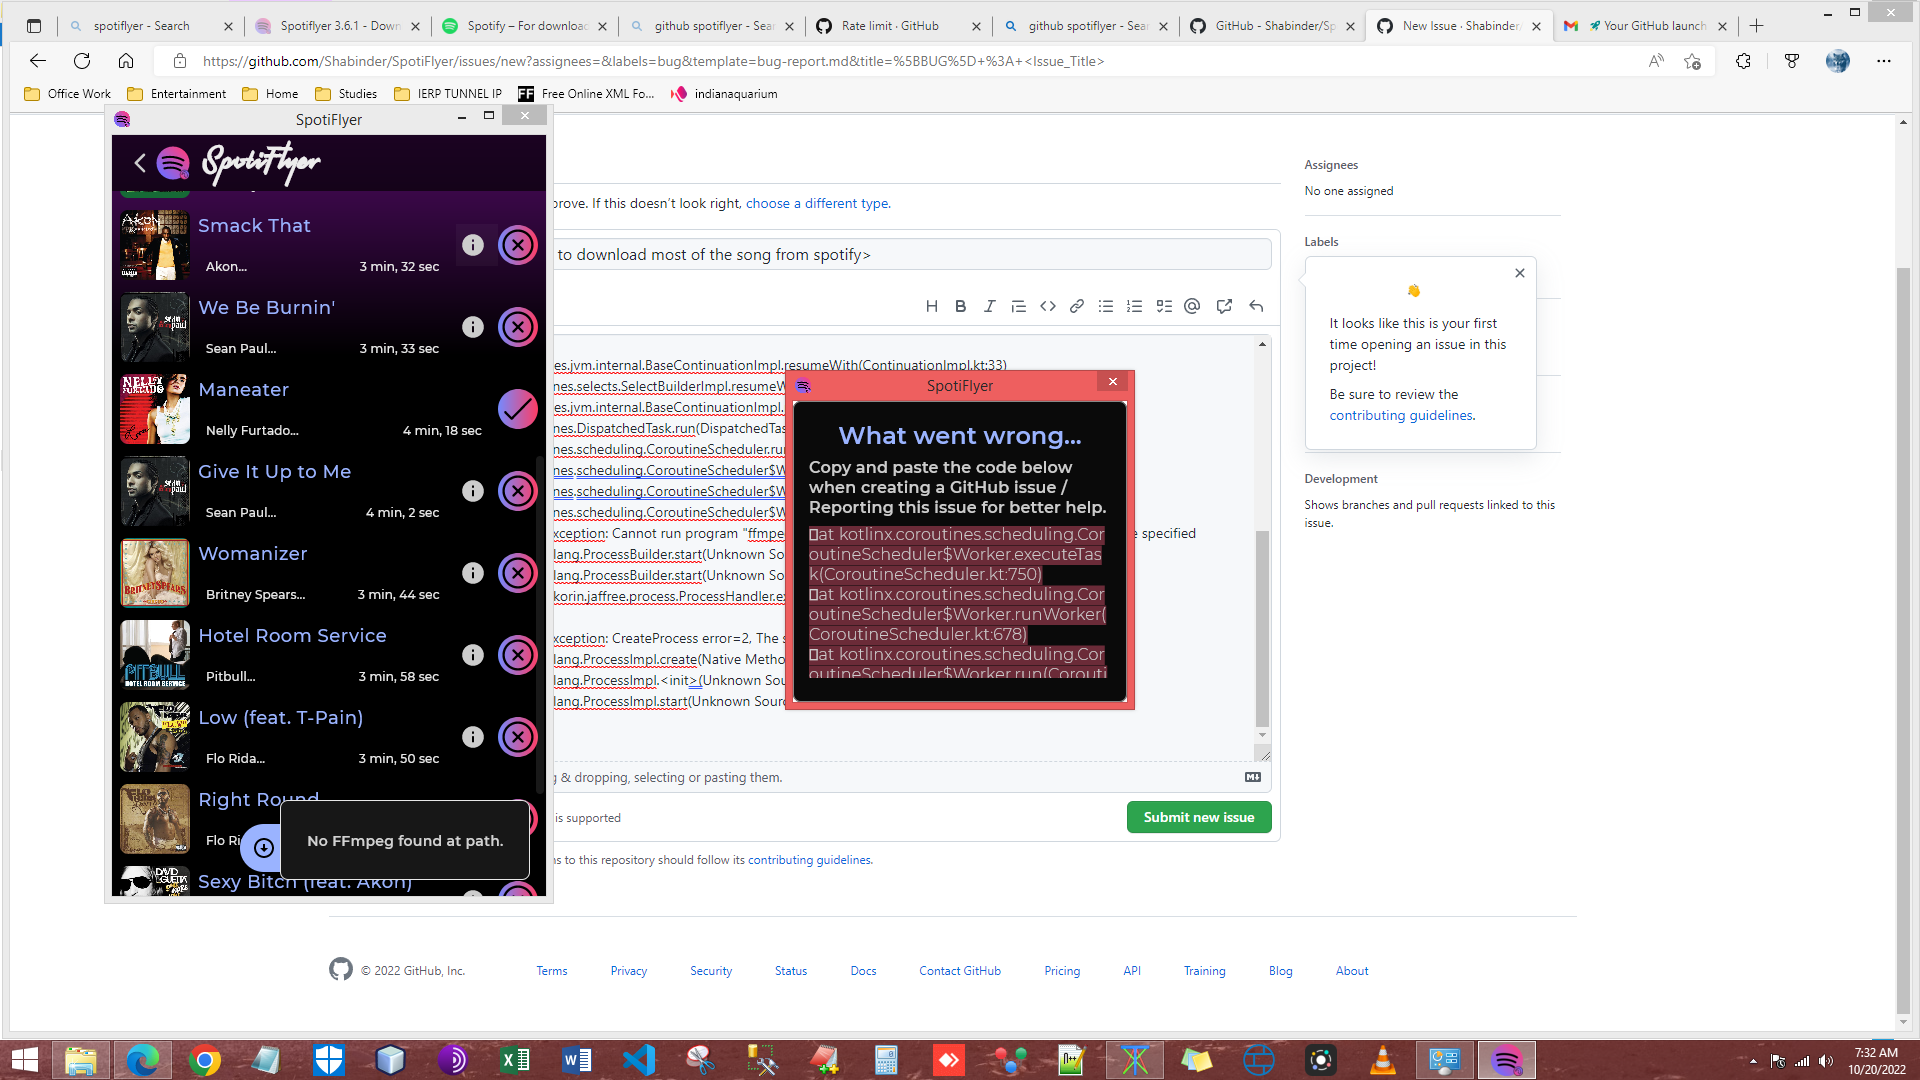Toggle the Maneater completed checkmark
1920x1080 pixels.
pyautogui.click(x=517, y=409)
